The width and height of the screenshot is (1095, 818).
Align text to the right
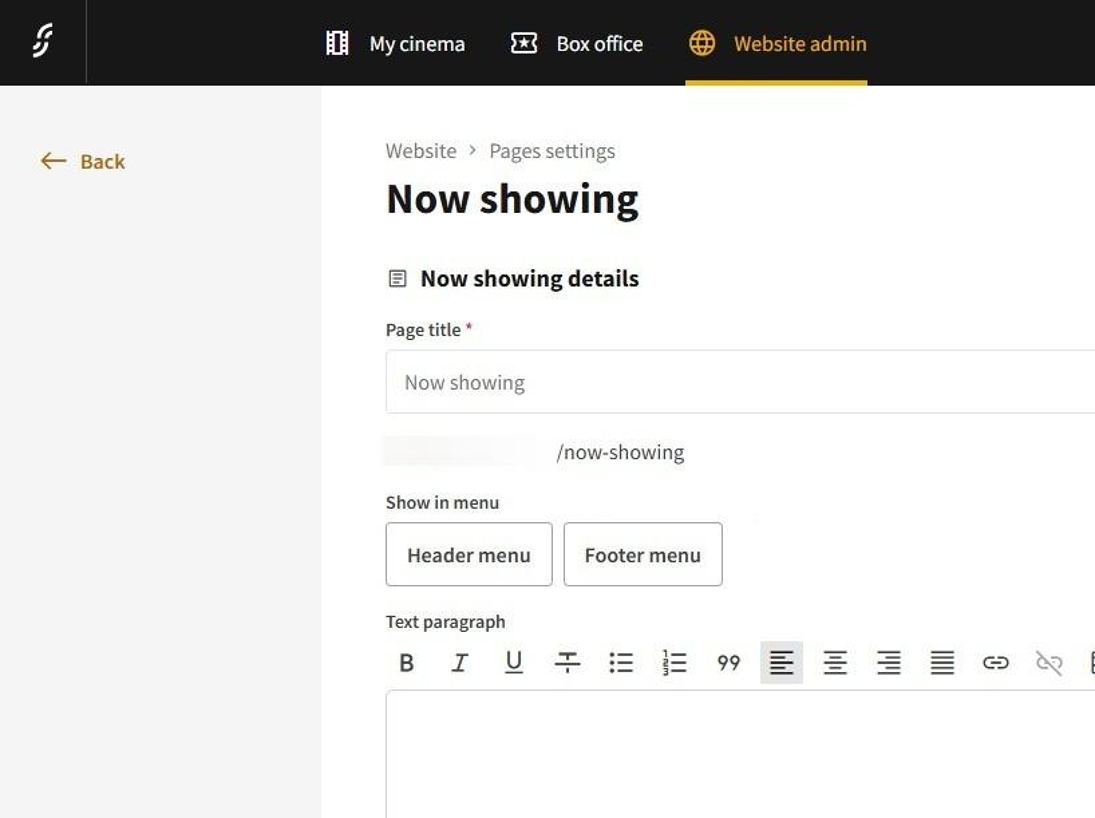(889, 663)
